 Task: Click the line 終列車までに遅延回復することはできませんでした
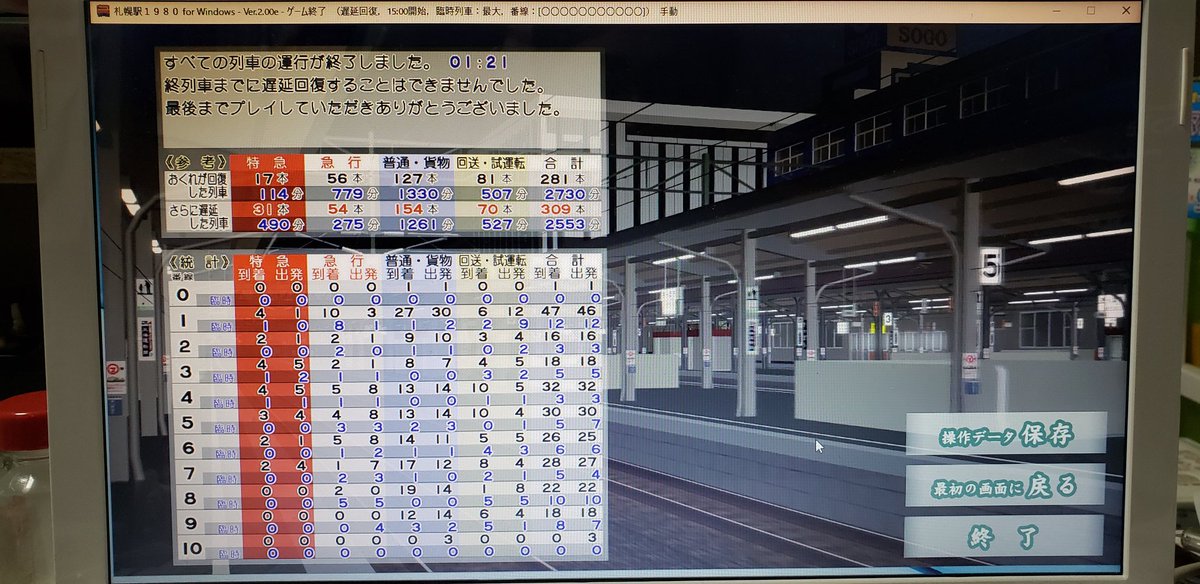pos(354,86)
